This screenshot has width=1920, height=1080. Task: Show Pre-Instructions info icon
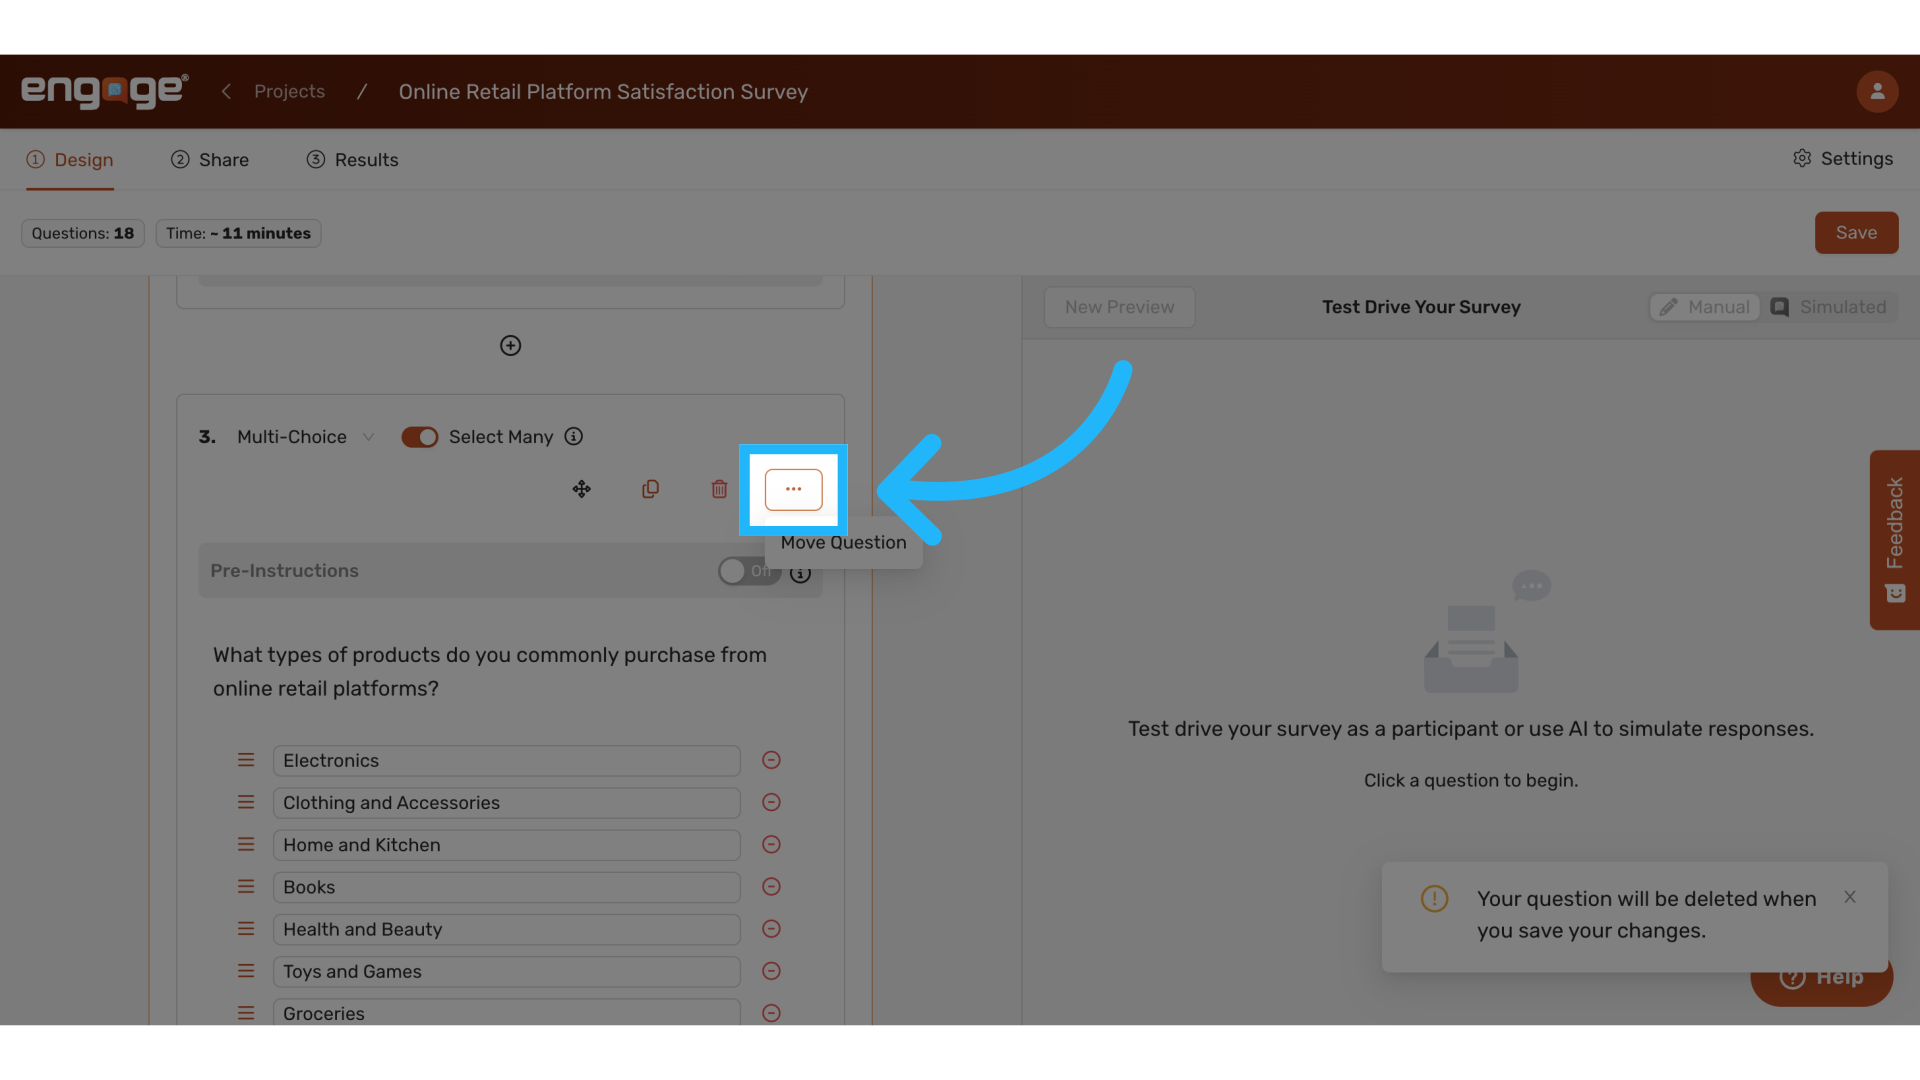(x=800, y=574)
